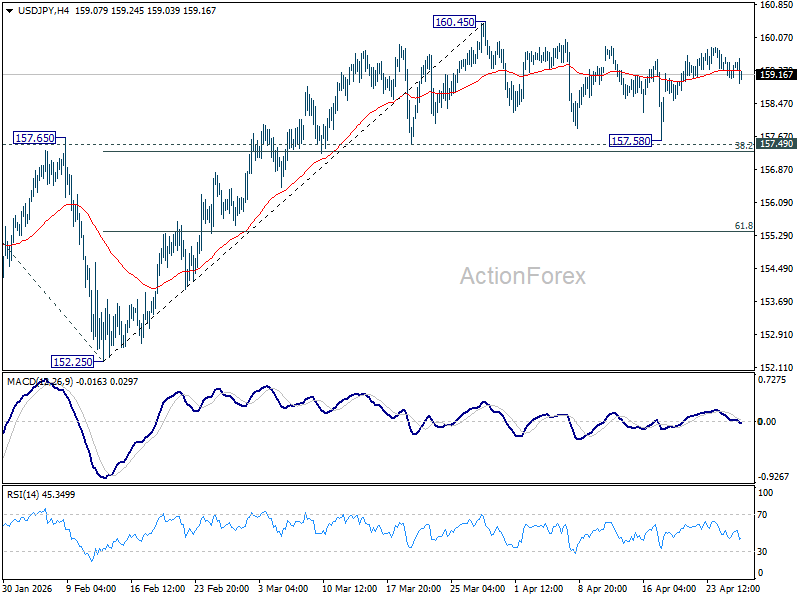Image resolution: width=800 pixels, height=600 pixels.
Task: Expand the RSI indicator pane
Action: [x=400, y=530]
